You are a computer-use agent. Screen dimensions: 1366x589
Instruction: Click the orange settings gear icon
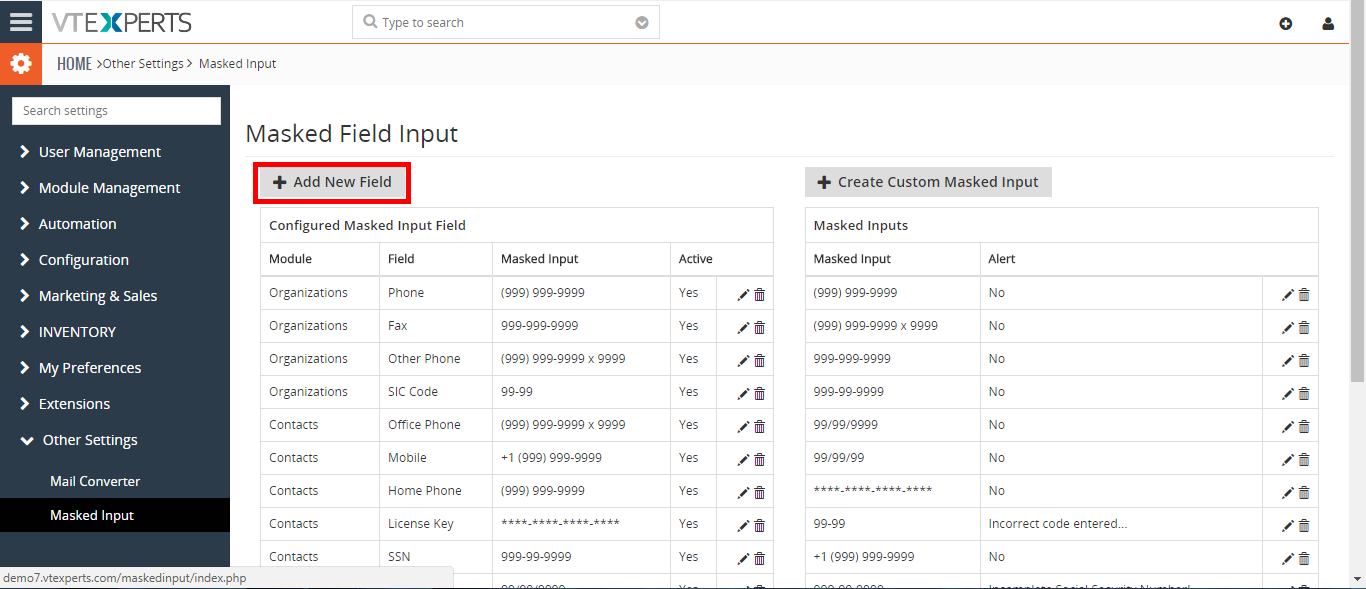21,64
